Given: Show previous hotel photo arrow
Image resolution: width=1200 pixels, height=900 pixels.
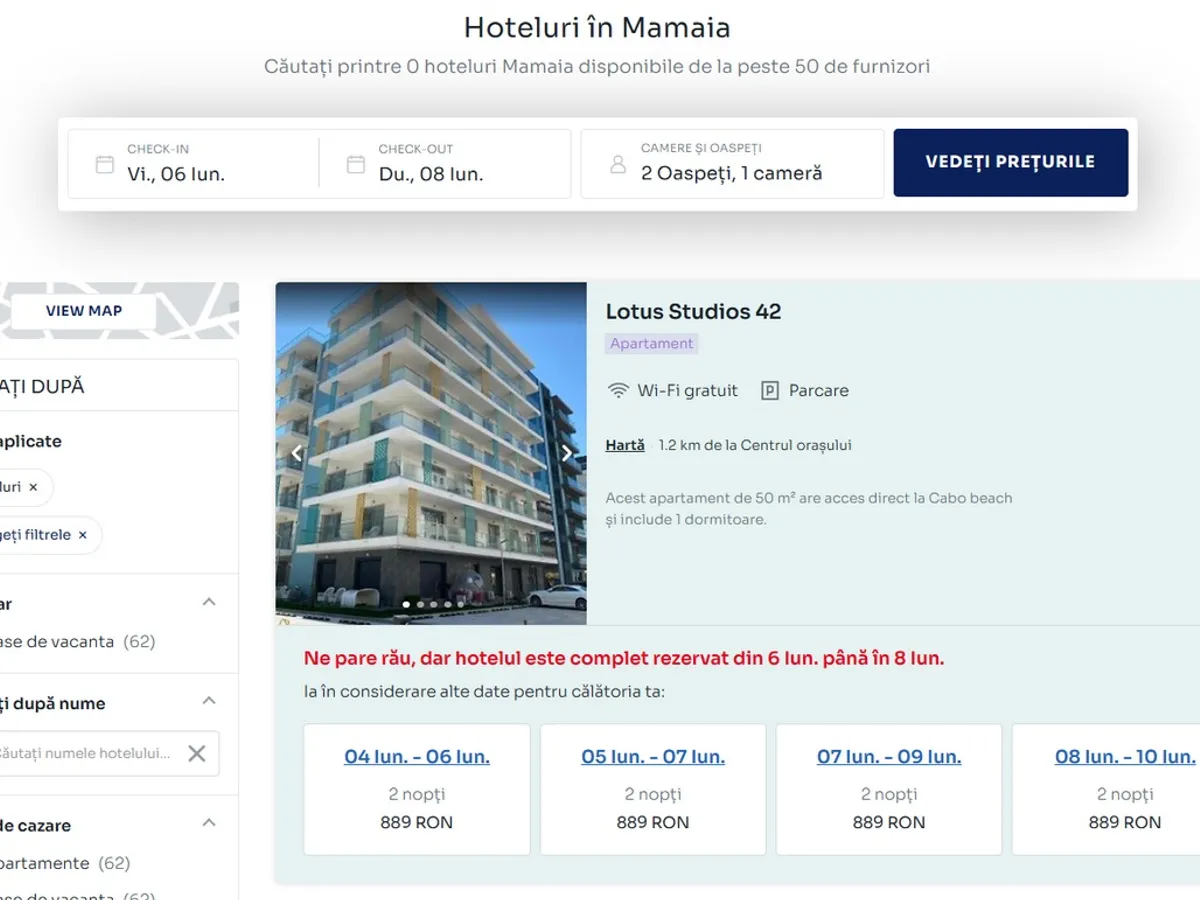Looking at the screenshot, I should pyautogui.click(x=296, y=453).
